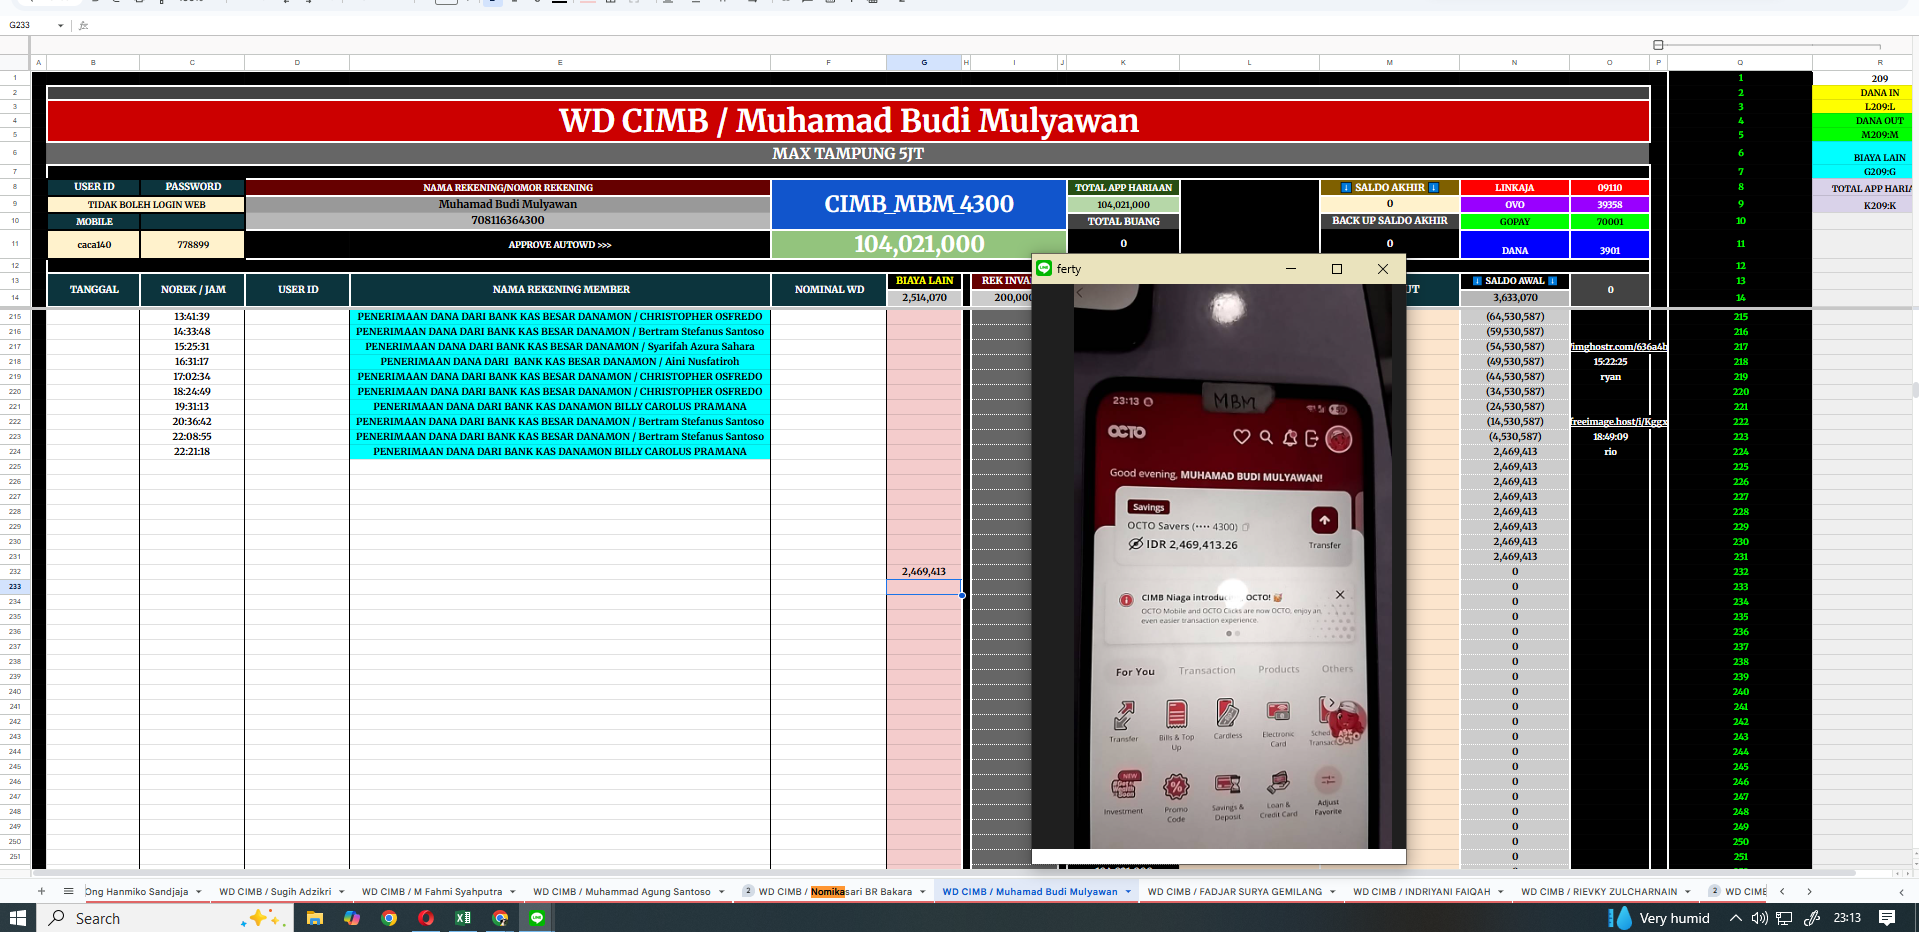1919x932 pixels.
Task: Open Microsoft Copilot on the taskbar
Action: pyautogui.click(x=352, y=918)
